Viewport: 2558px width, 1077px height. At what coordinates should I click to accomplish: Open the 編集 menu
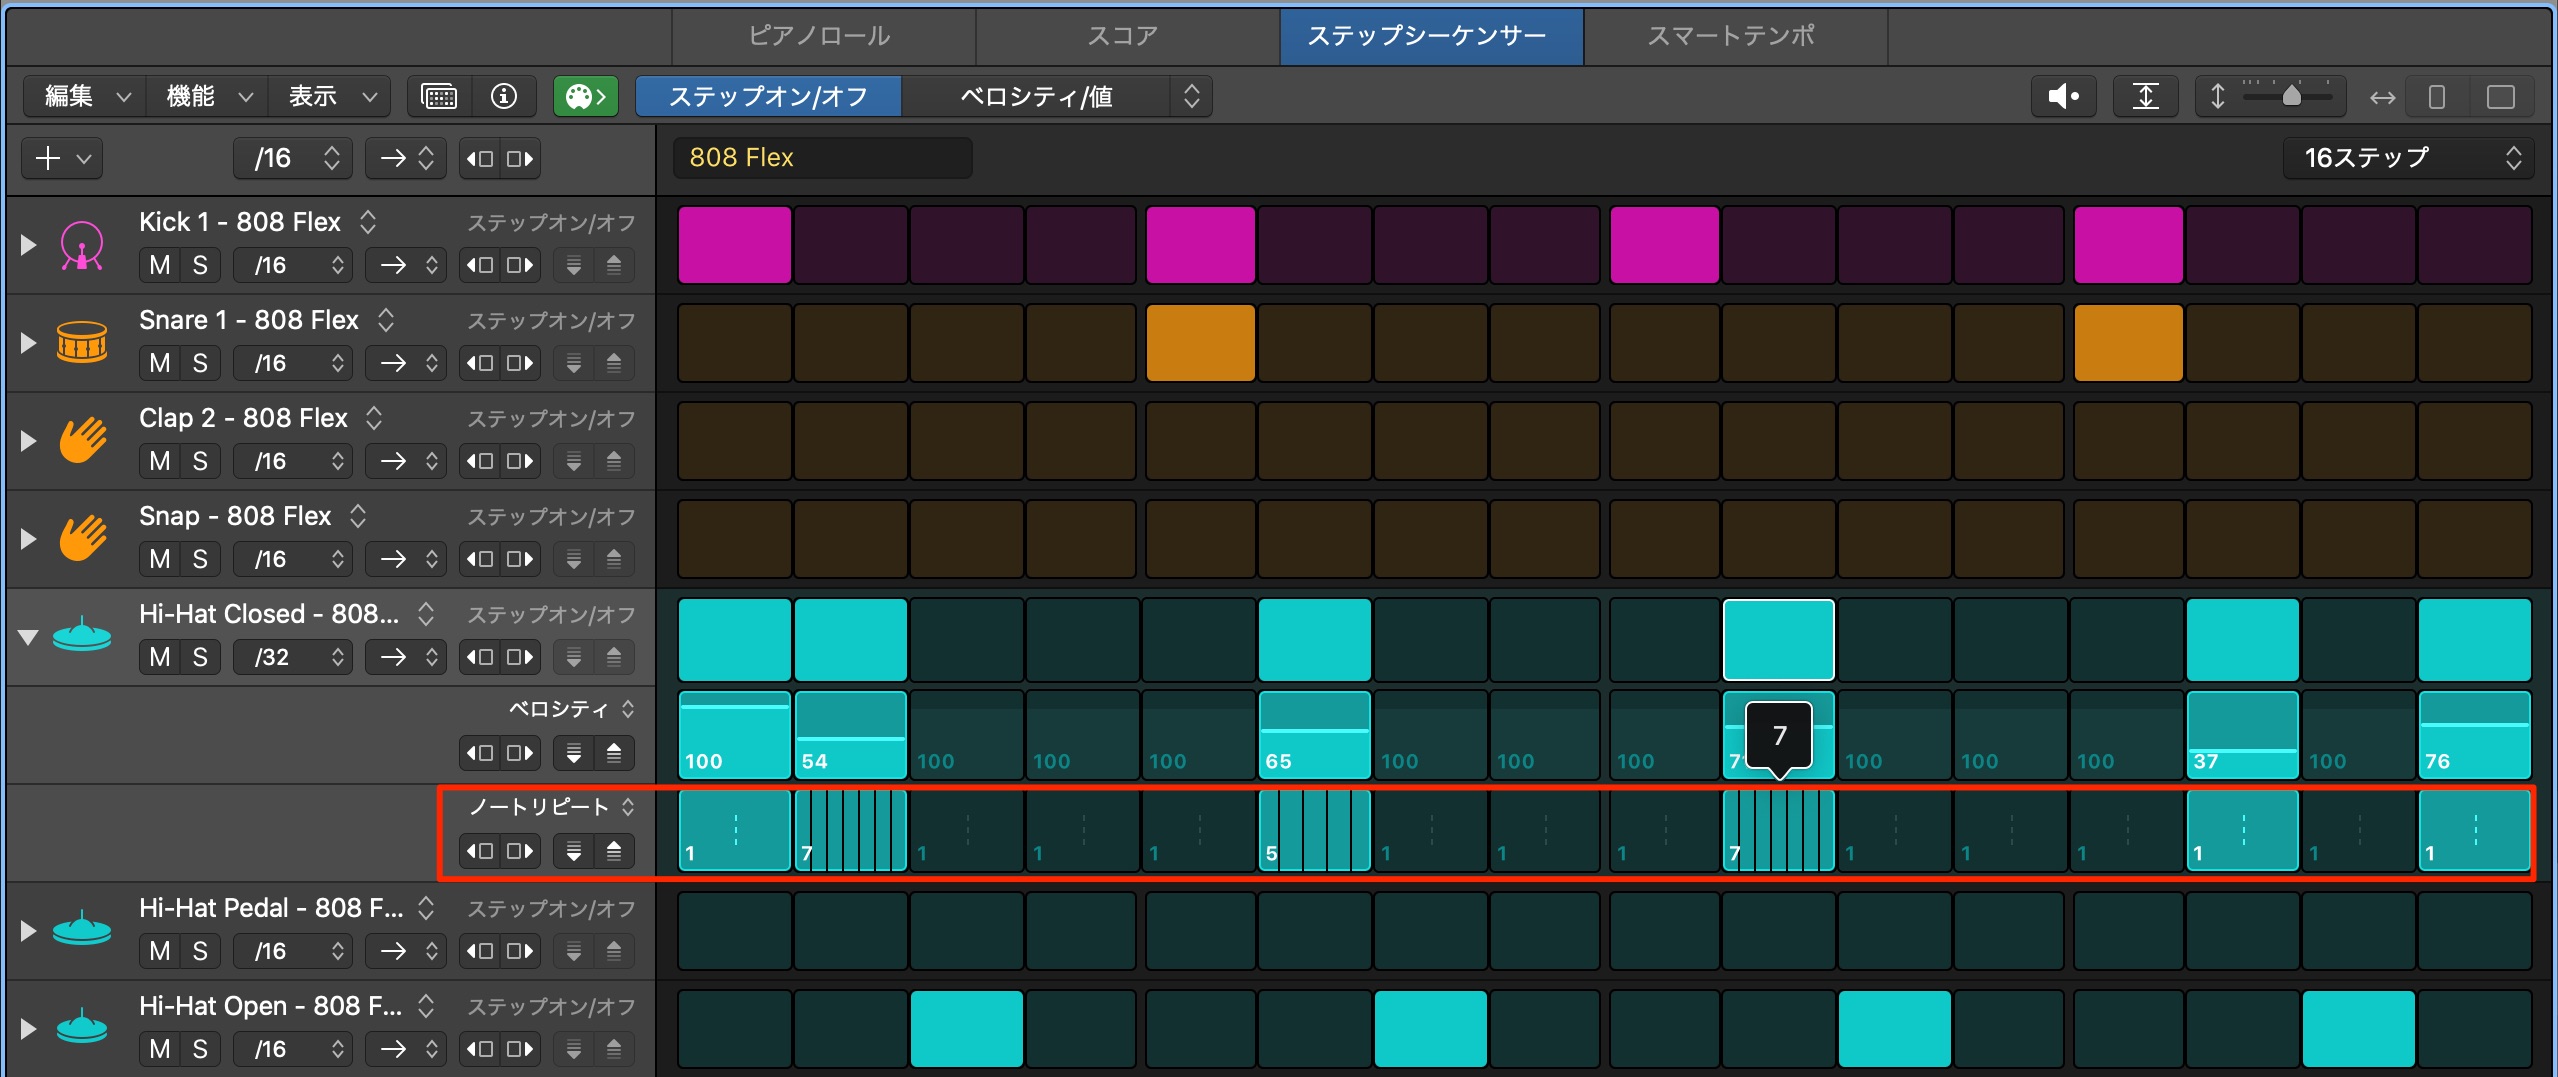coord(86,96)
